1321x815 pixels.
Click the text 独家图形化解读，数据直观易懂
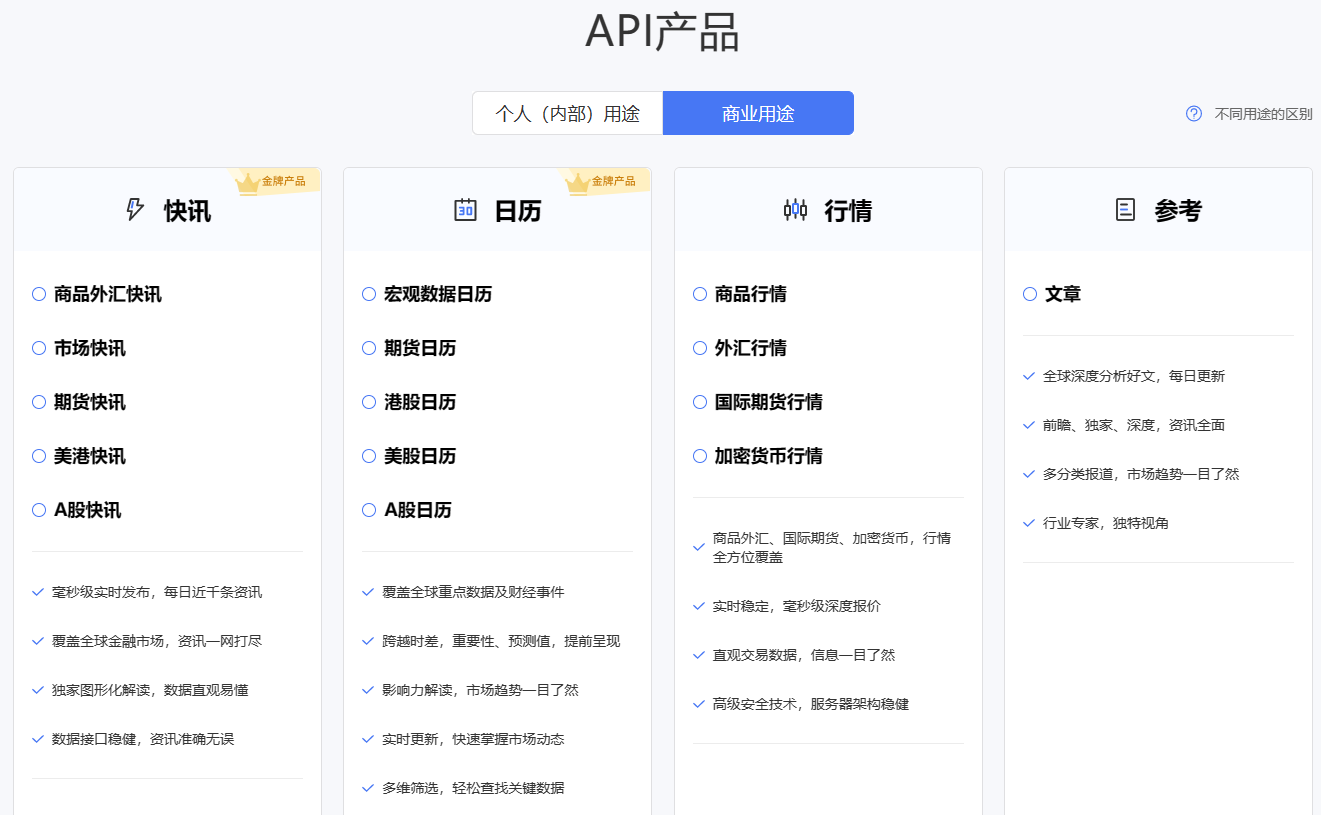(150, 690)
